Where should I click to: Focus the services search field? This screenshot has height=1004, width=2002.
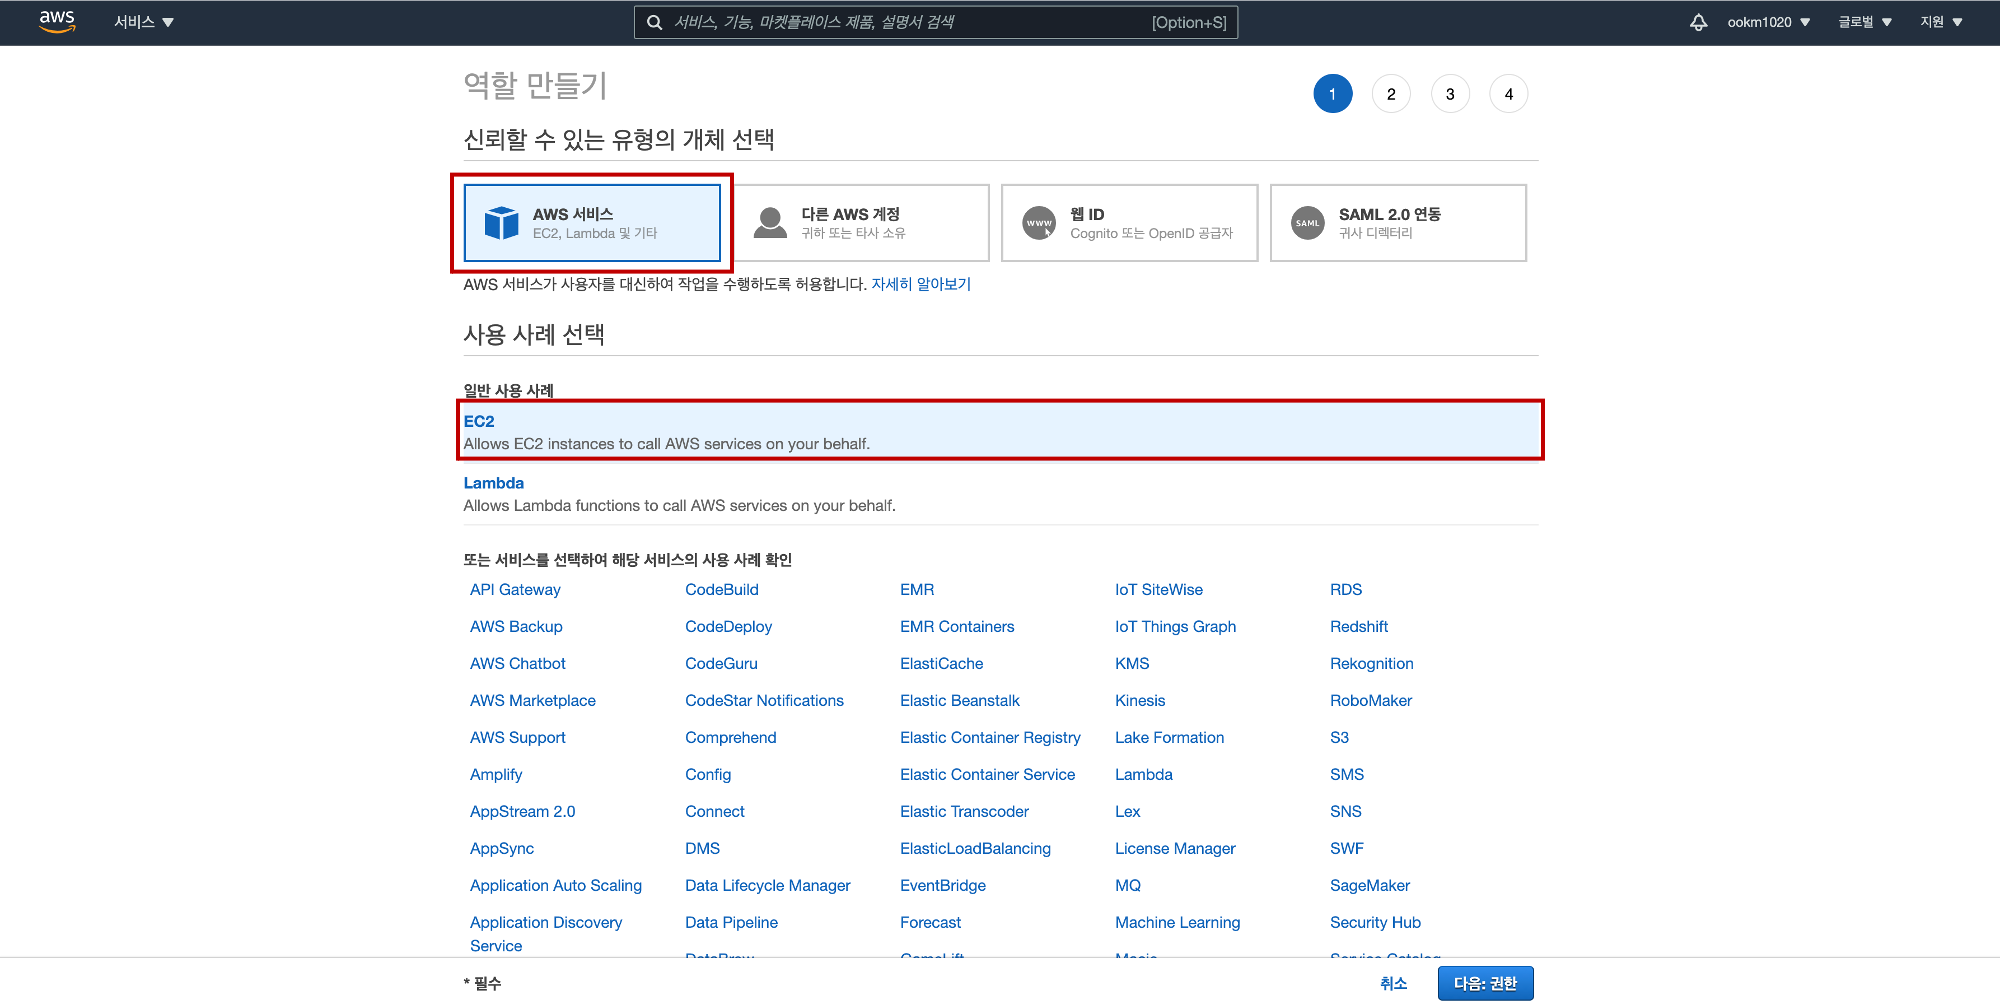(936, 22)
